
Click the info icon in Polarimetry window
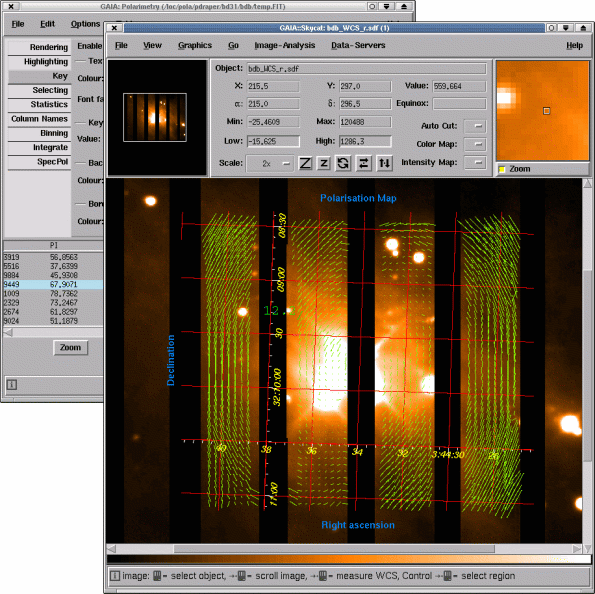(x=11, y=385)
